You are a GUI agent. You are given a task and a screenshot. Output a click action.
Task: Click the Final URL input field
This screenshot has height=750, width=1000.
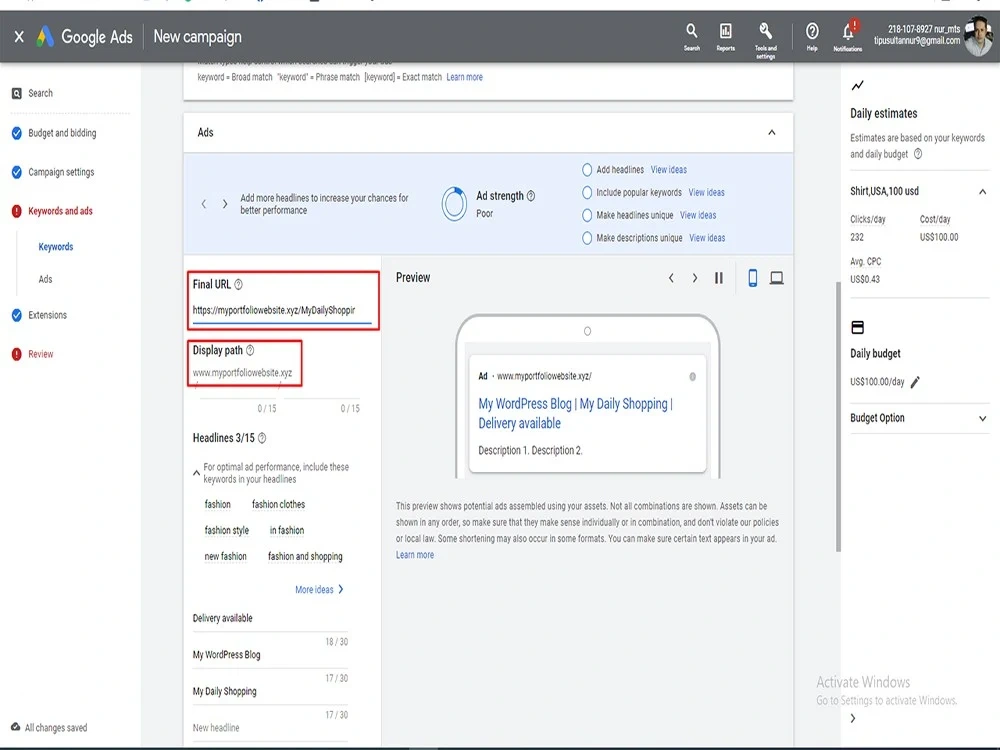tap(282, 311)
